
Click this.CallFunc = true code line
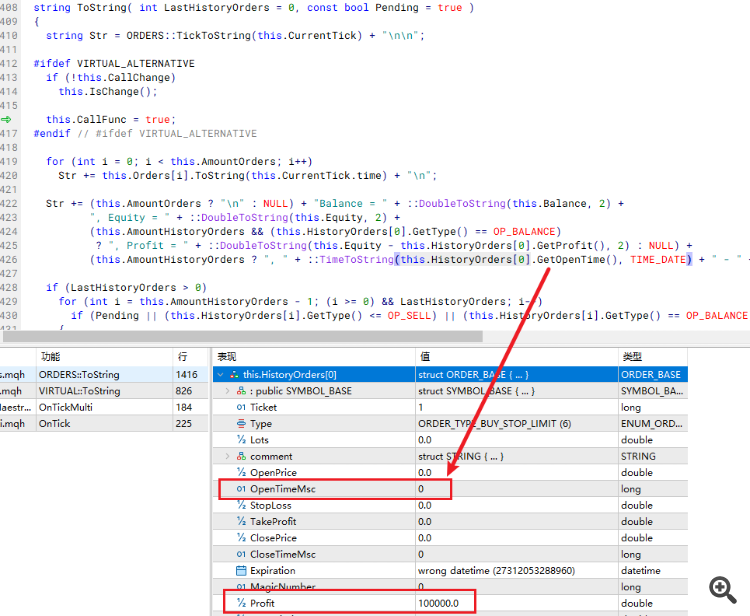[111, 119]
